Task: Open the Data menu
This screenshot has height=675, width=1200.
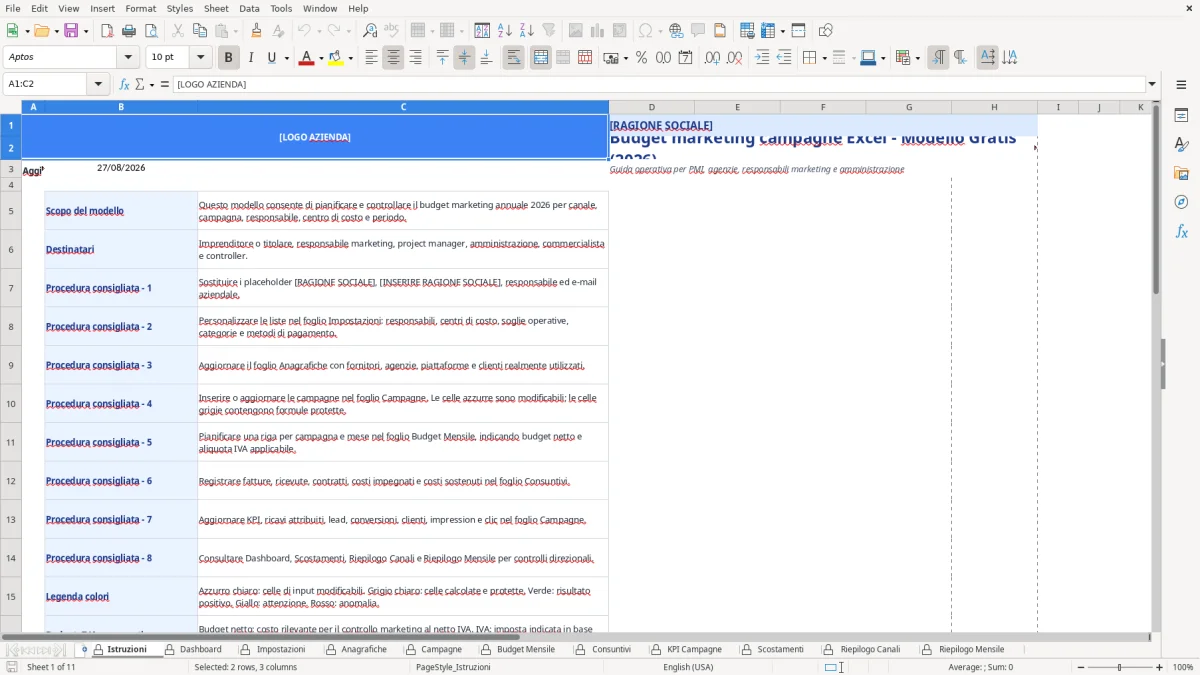Action: (249, 8)
